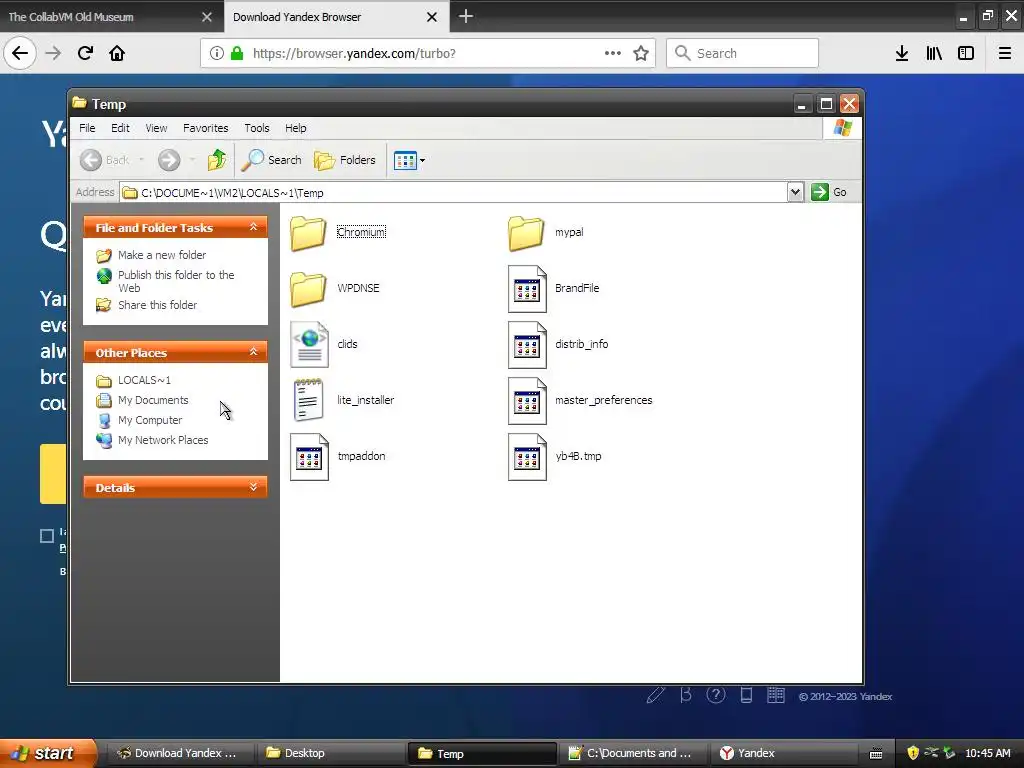The height and width of the screenshot is (768, 1024).
Task: Toggle the Firefox sidebar icon
Action: point(966,54)
